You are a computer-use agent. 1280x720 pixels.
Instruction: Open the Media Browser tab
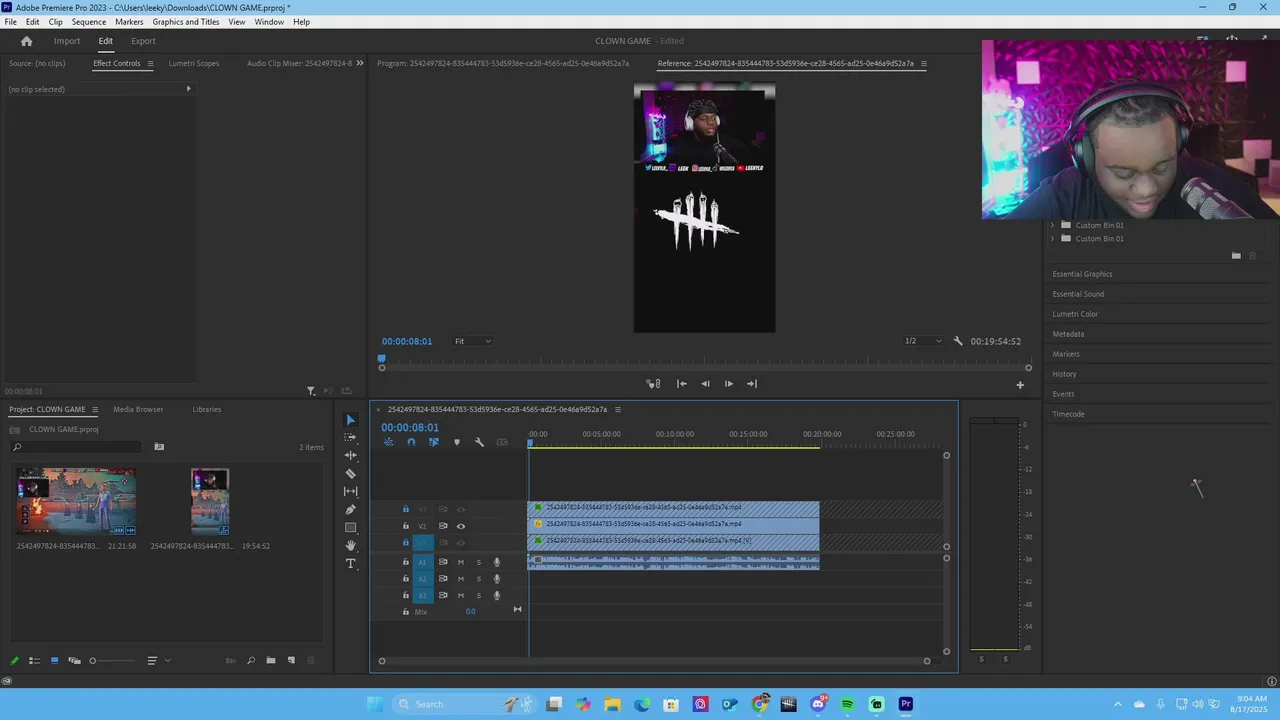pyautogui.click(x=138, y=409)
